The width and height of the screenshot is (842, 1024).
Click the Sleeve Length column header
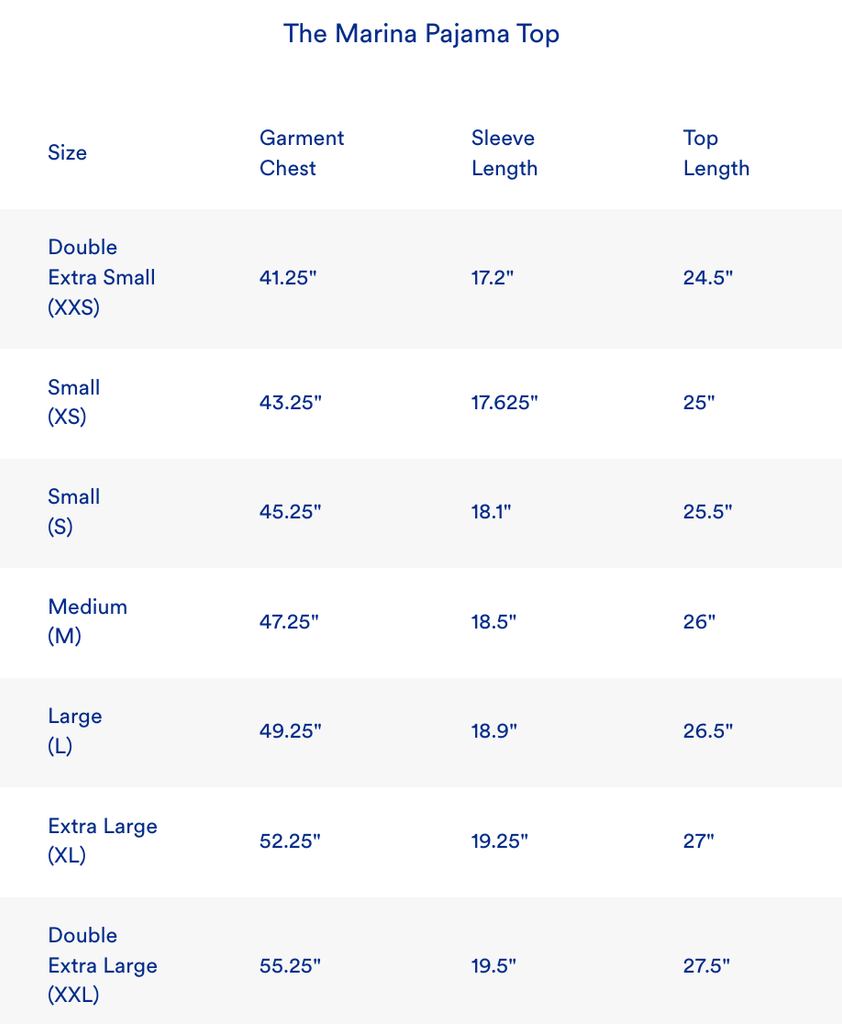point(504,153)
